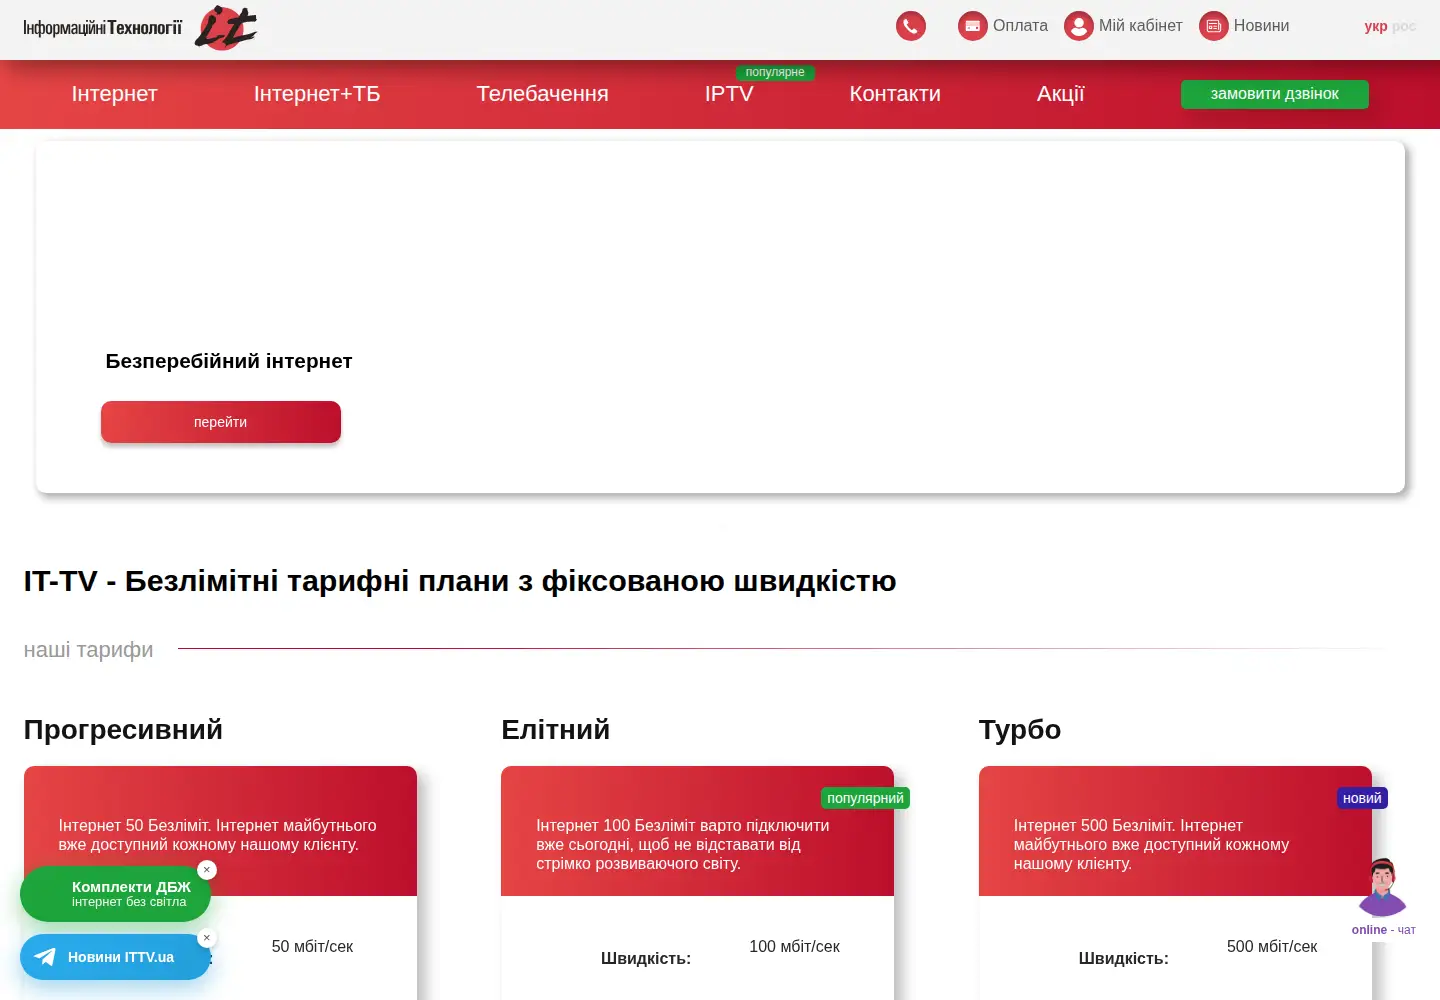Click the перейти button
1440x1000 pixels.
coord(221,422)
